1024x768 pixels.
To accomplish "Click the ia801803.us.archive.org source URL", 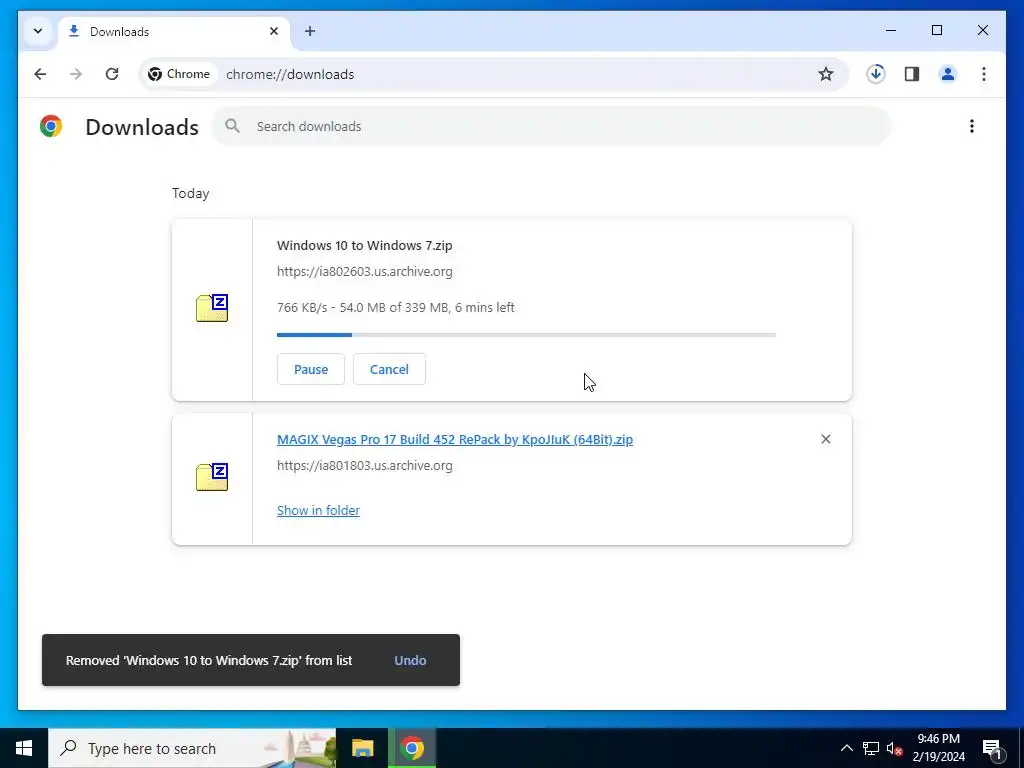I will [364, 466].
